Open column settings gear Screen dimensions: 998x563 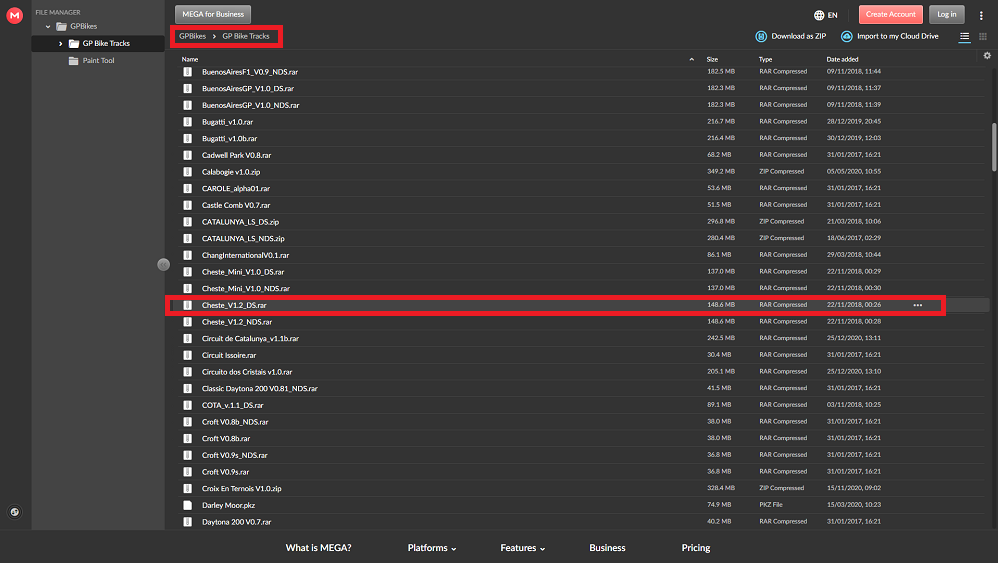pos(987,55)
